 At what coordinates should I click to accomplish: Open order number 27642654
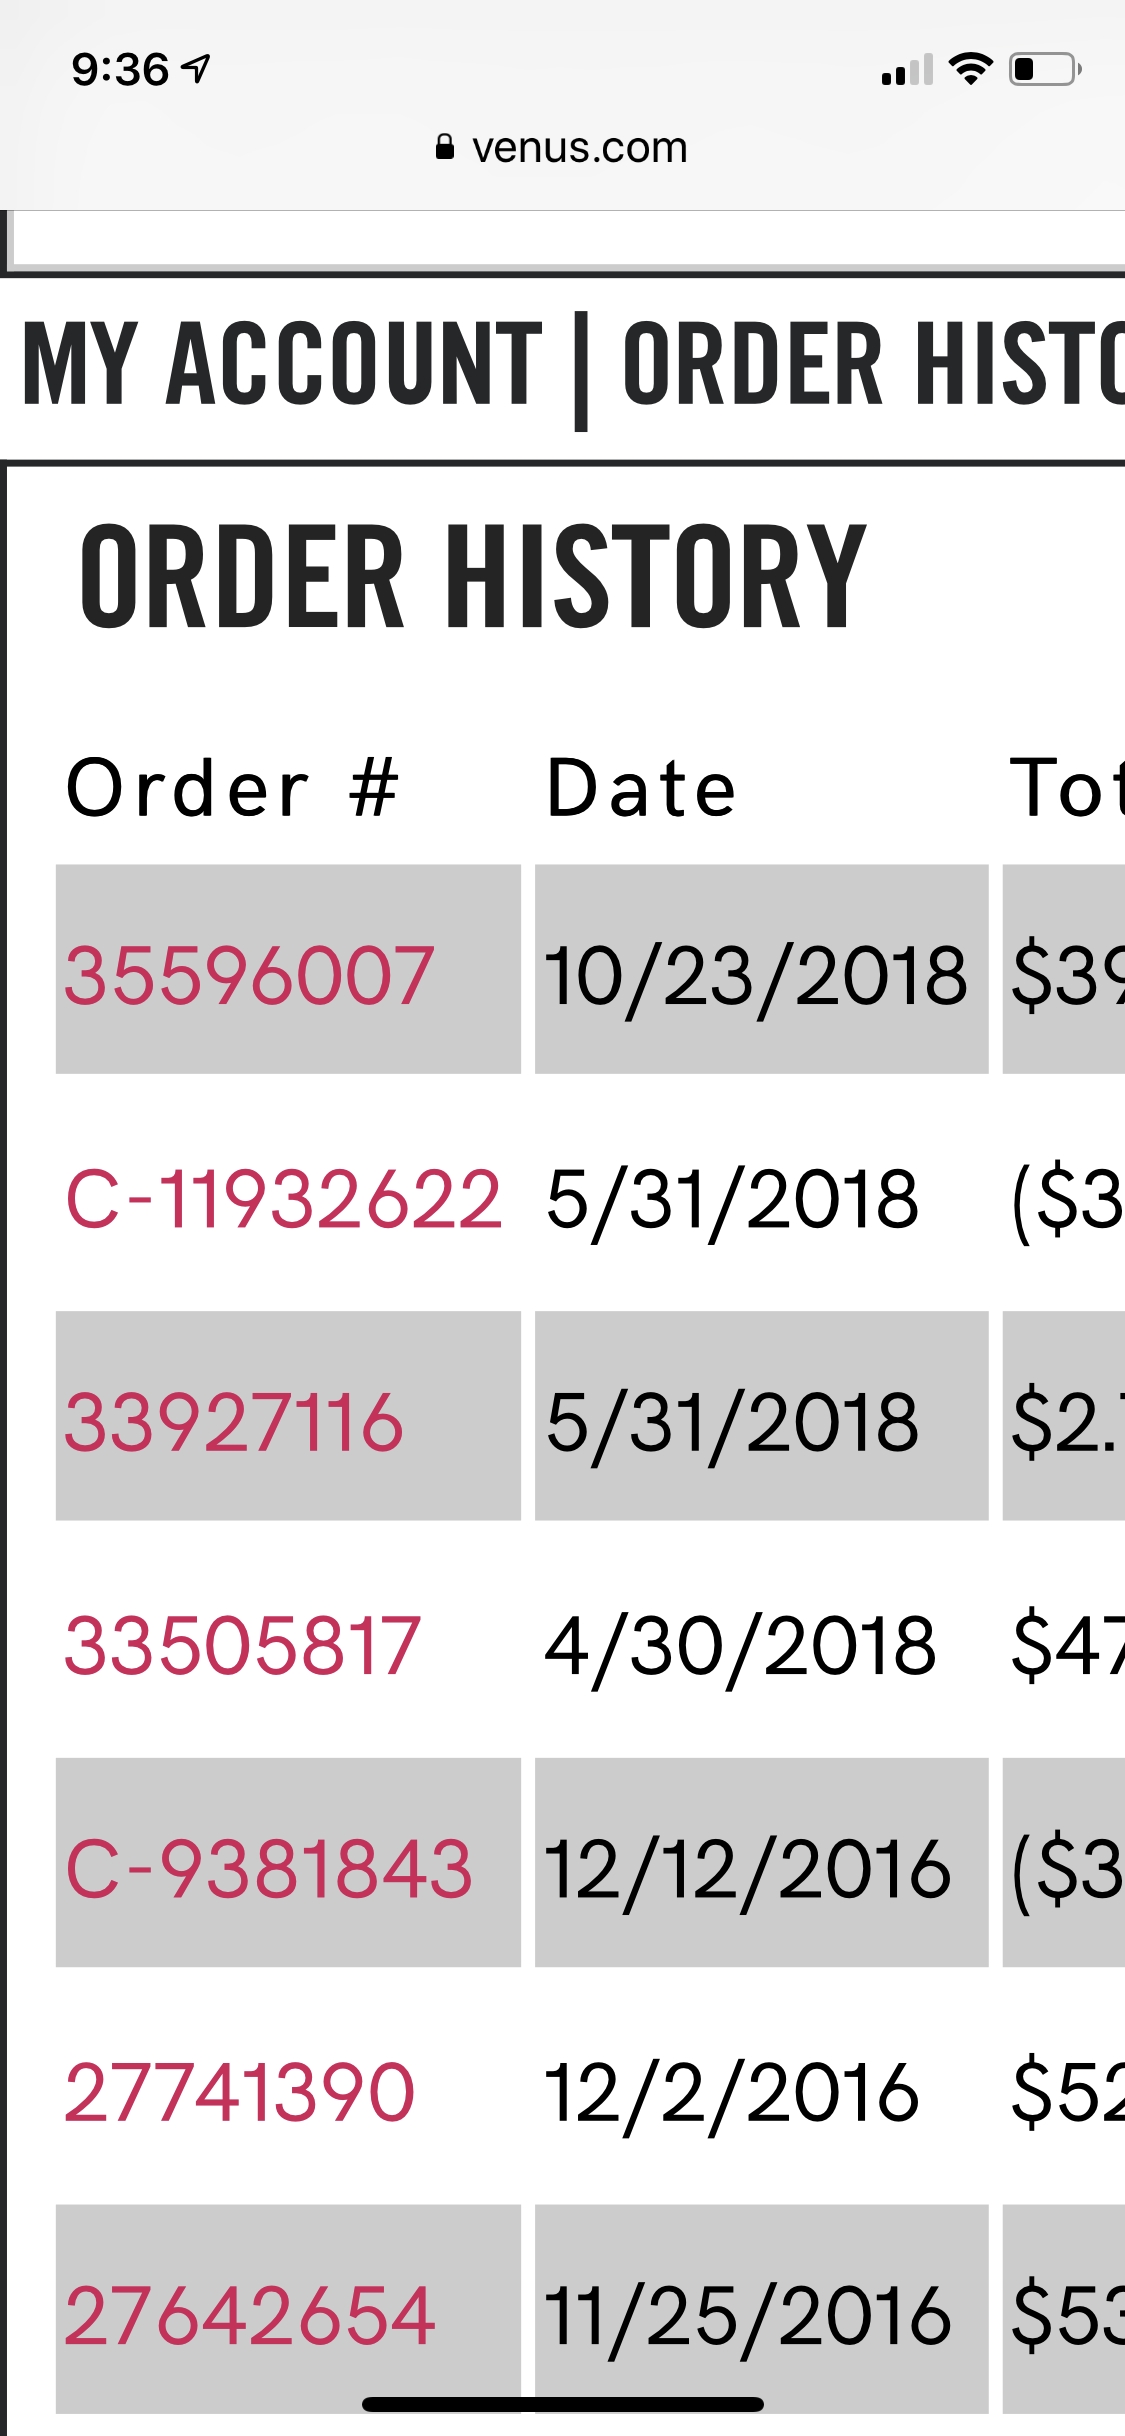pyautogui.click(x=250, y=2316)
